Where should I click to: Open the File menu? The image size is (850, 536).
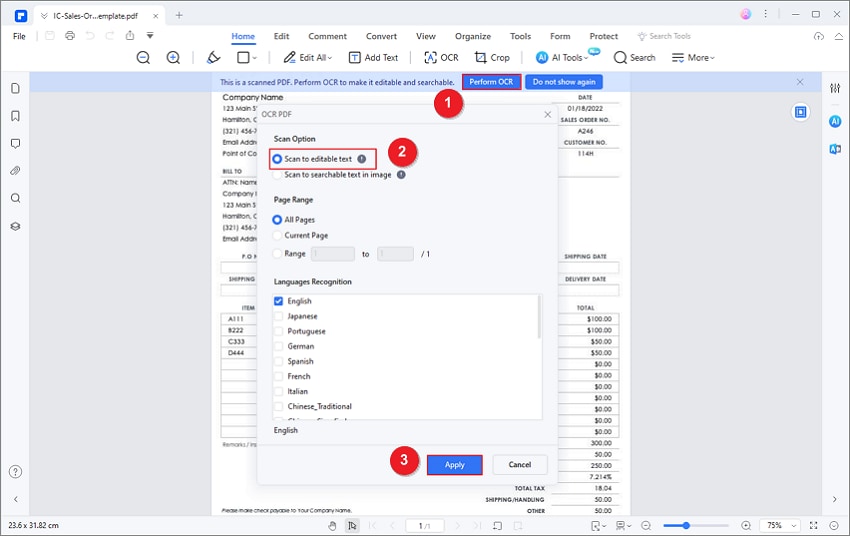[x=19, y=36]
